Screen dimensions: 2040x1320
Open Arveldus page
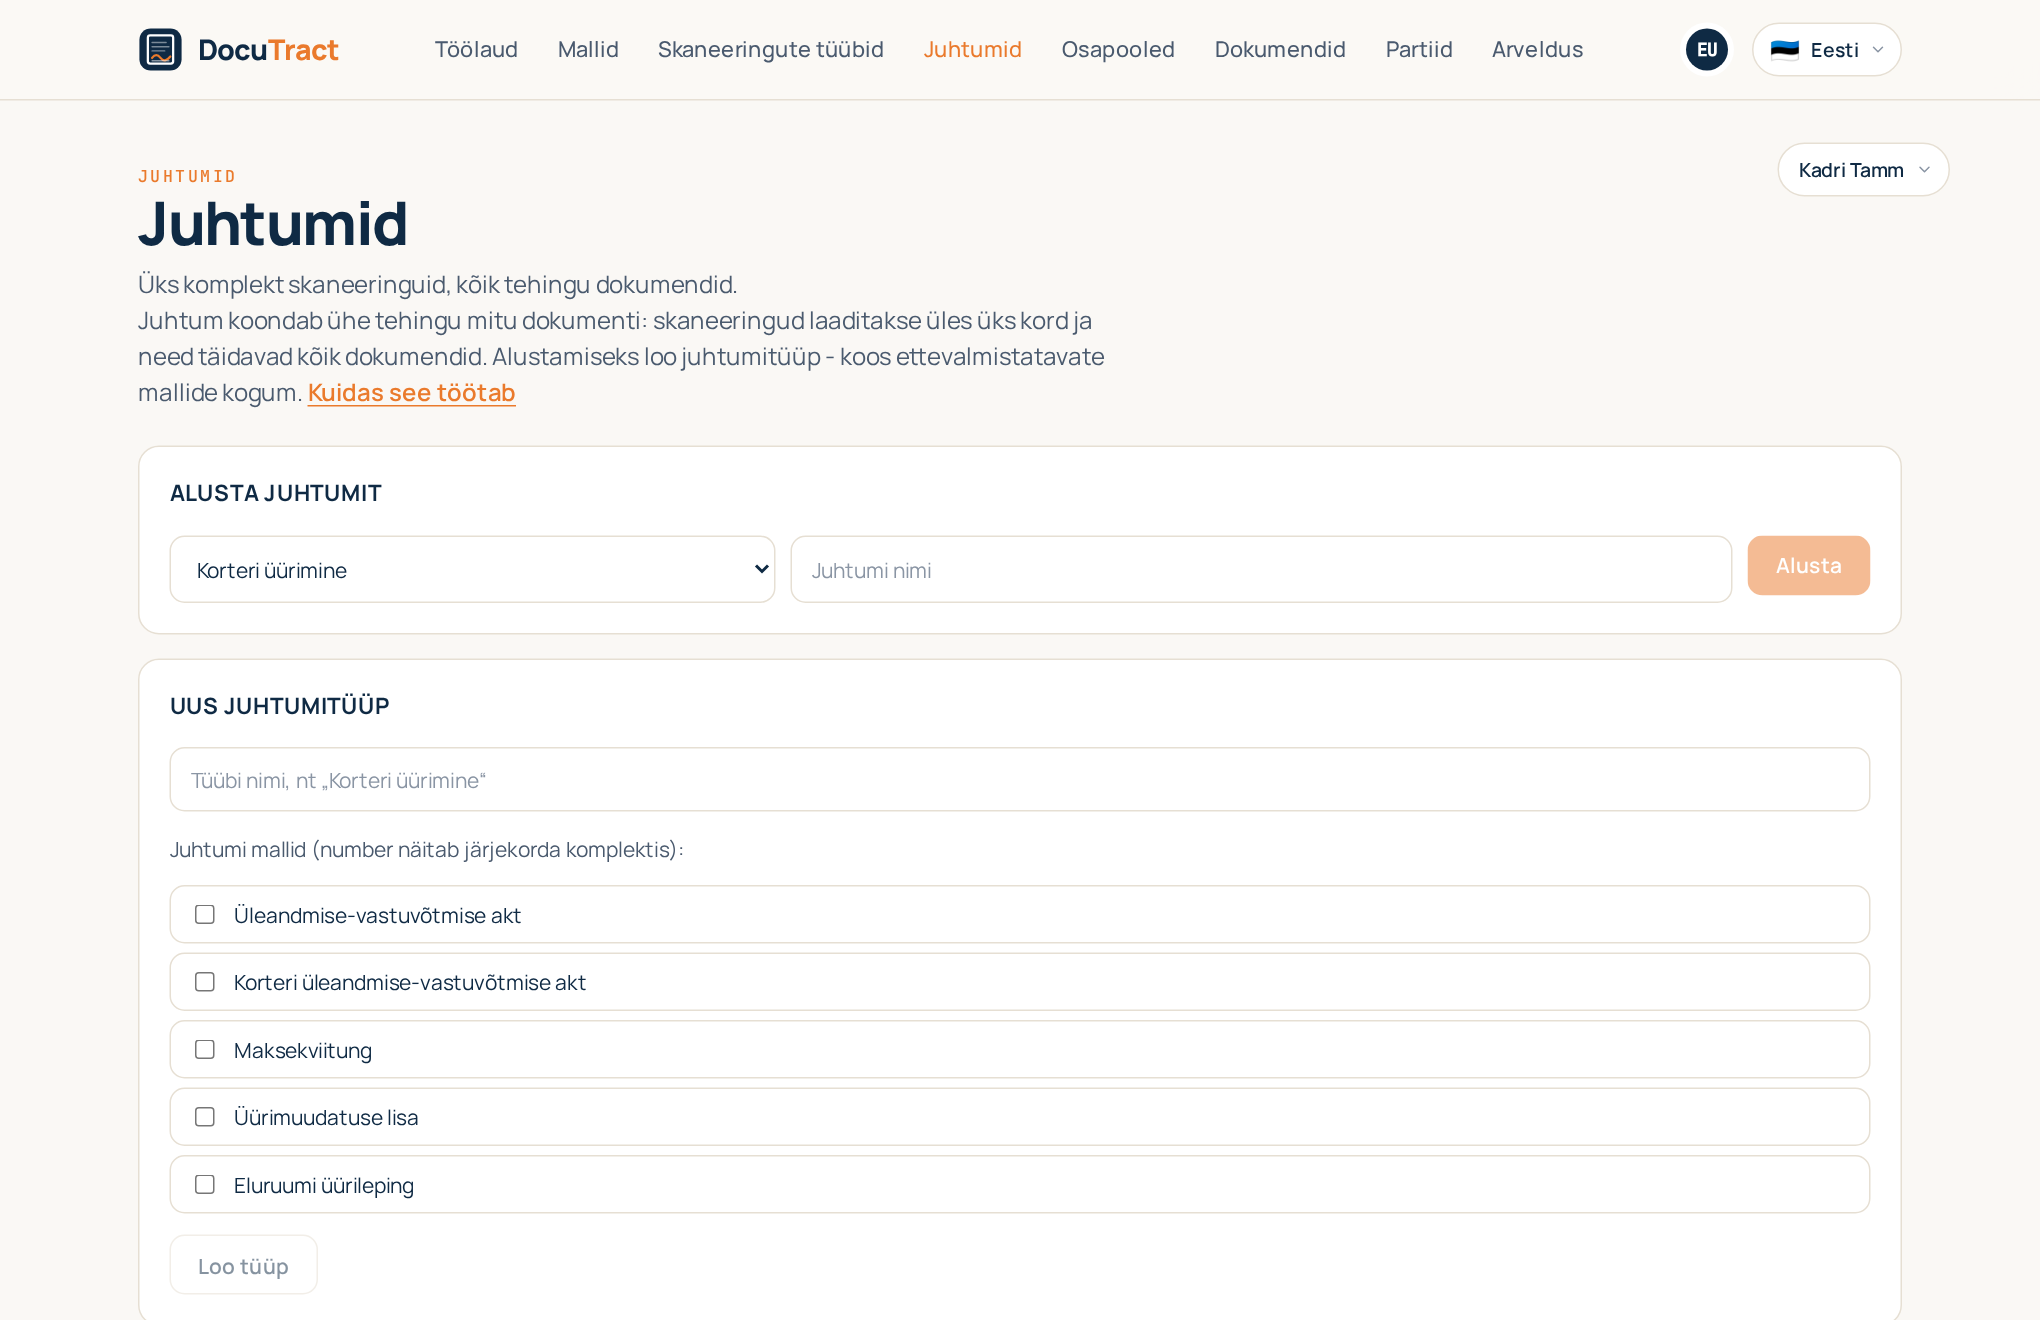click(x=1537, y=50)
